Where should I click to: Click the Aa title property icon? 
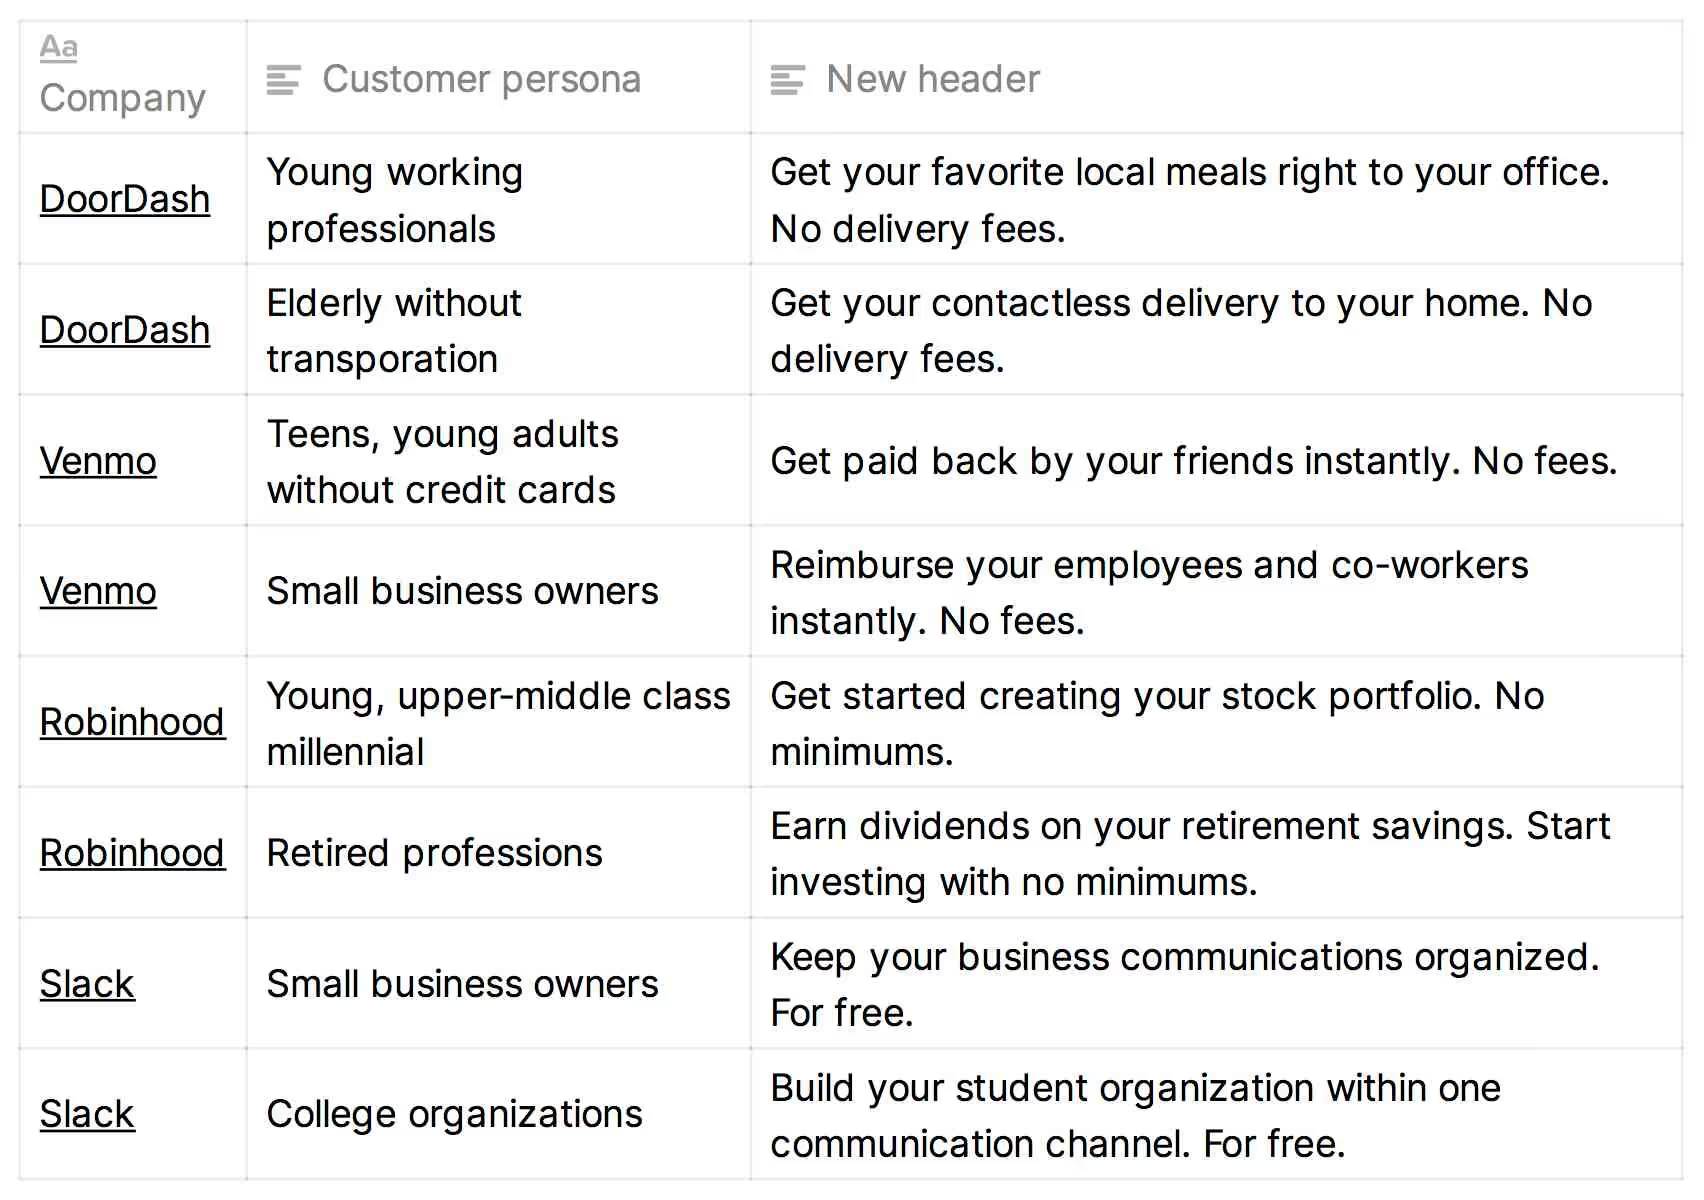coord(59,47)
